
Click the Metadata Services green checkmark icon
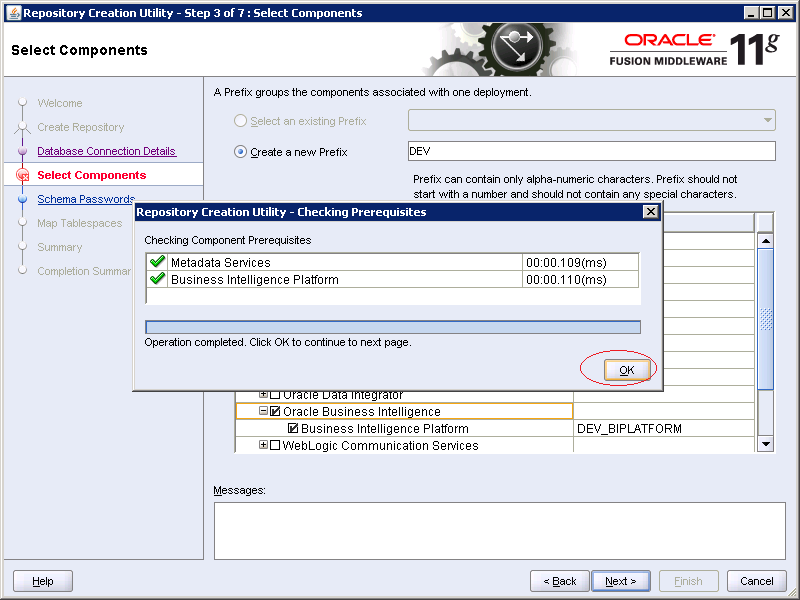click(x=157, y=262)
